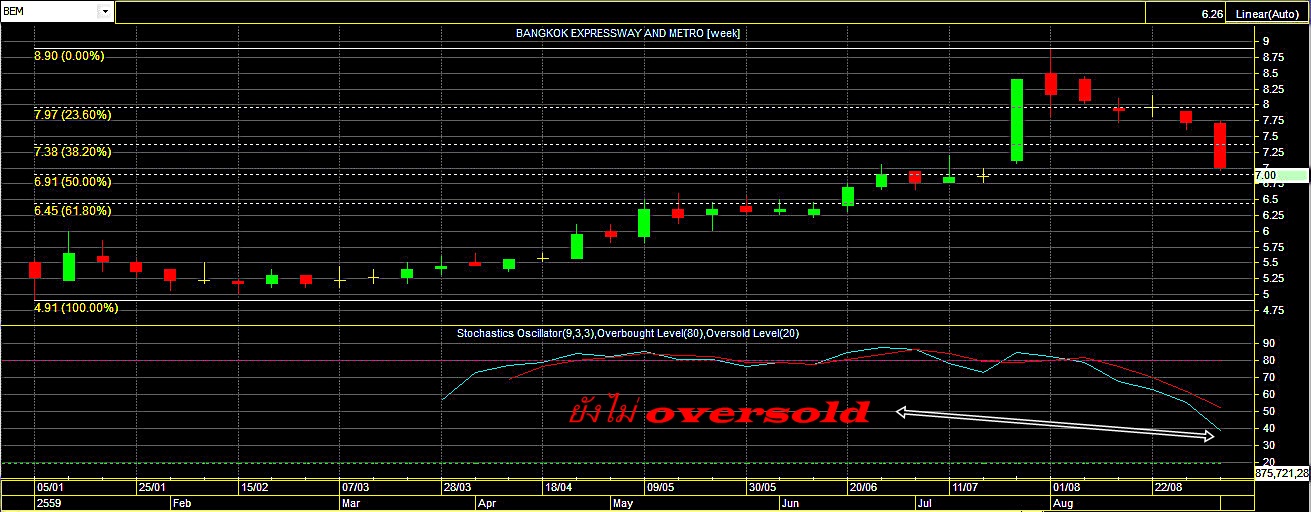Viewport: 1311px width, 512px height.
Task: Click the Jul month label
Action: 925,503
